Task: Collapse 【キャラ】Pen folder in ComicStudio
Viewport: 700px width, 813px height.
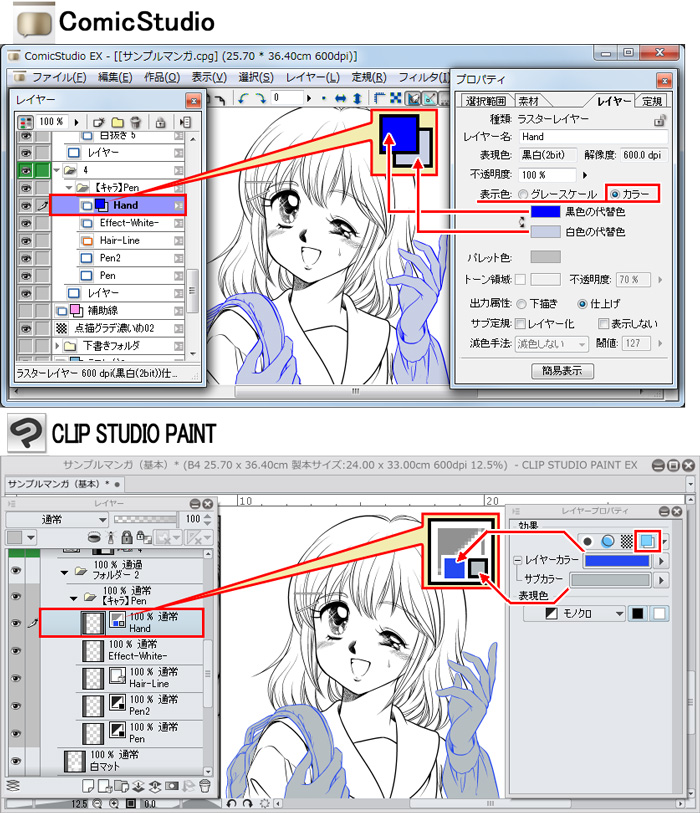Action: point(68,187)
